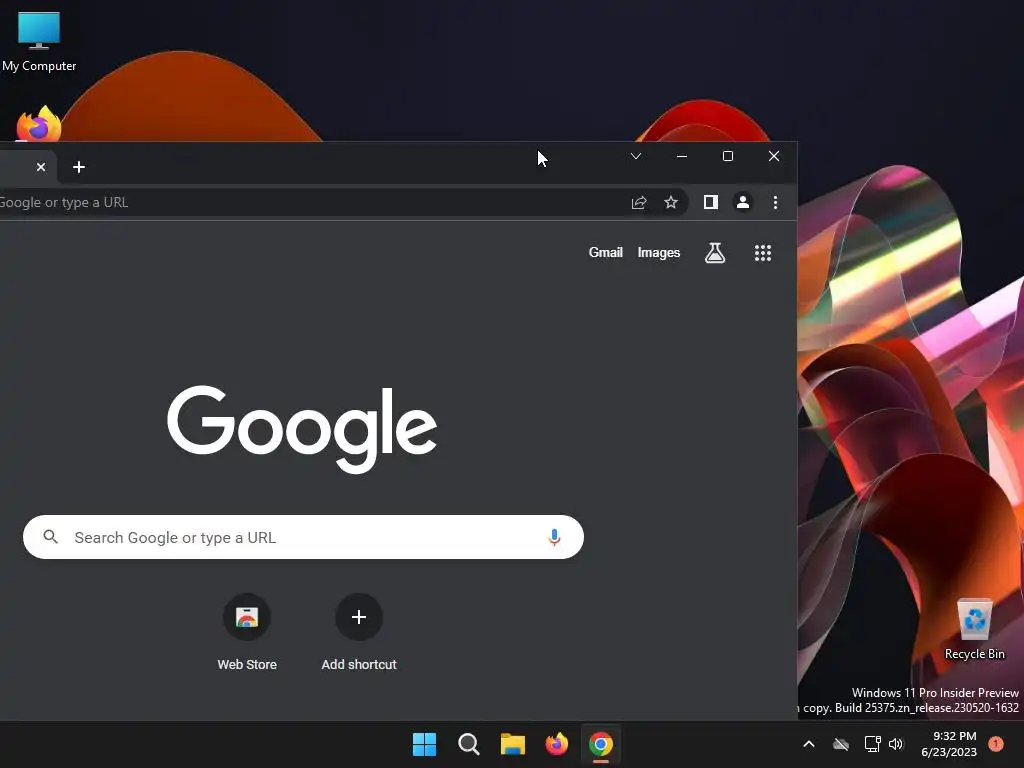Open the Chrome three-dot menu
Image resolution: width=1024 pixels, height=768 pixels.
pyautogui.click(x=775, y=202)
